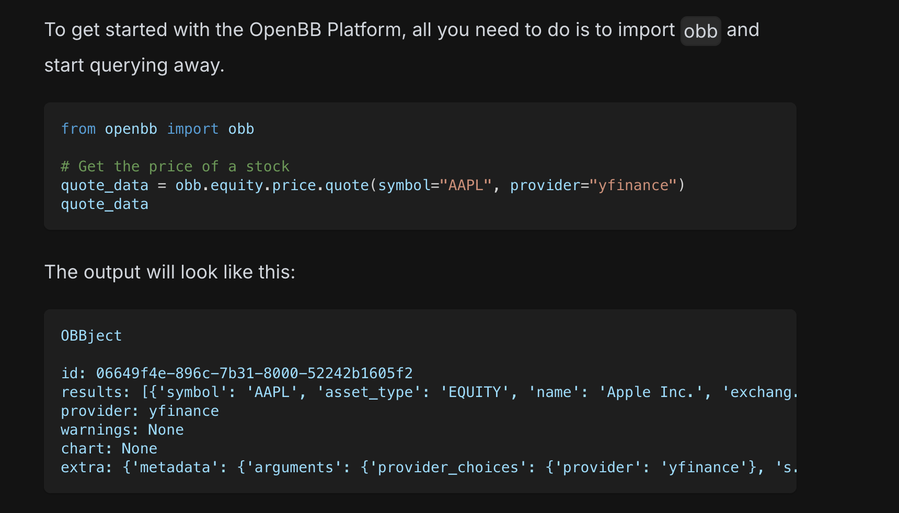Click the "yfinance" string in the quote call
The image size is (899, 513).
pos(633,185)
